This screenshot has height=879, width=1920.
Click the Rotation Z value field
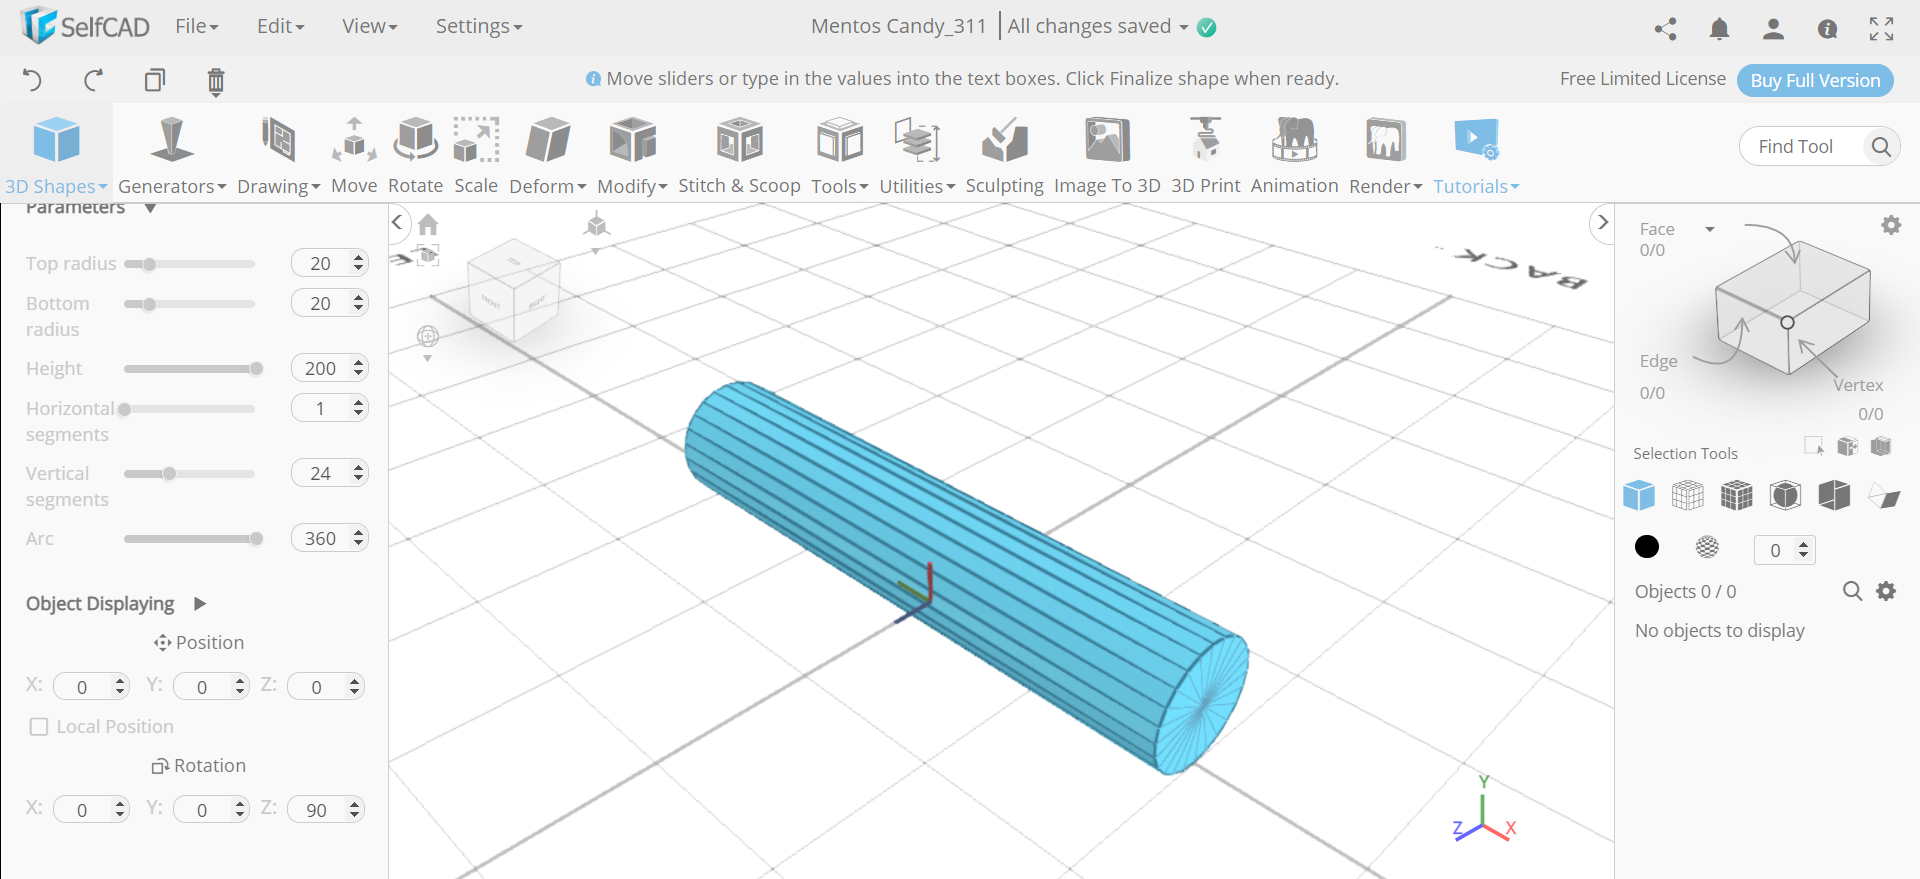325,810
